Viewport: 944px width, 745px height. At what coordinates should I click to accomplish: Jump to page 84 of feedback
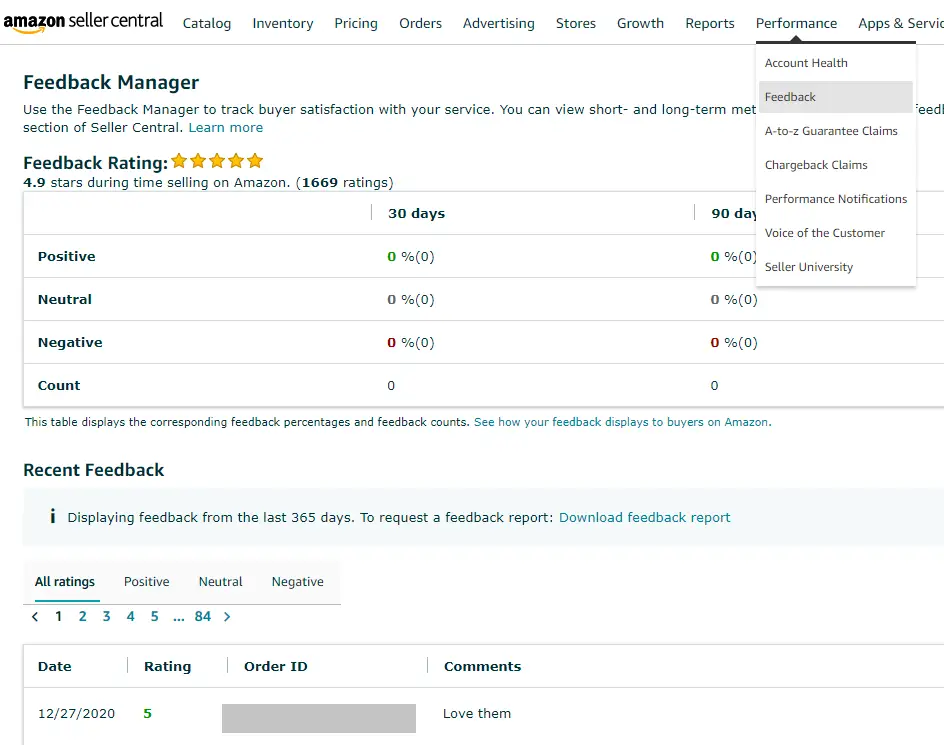[203, 617]
